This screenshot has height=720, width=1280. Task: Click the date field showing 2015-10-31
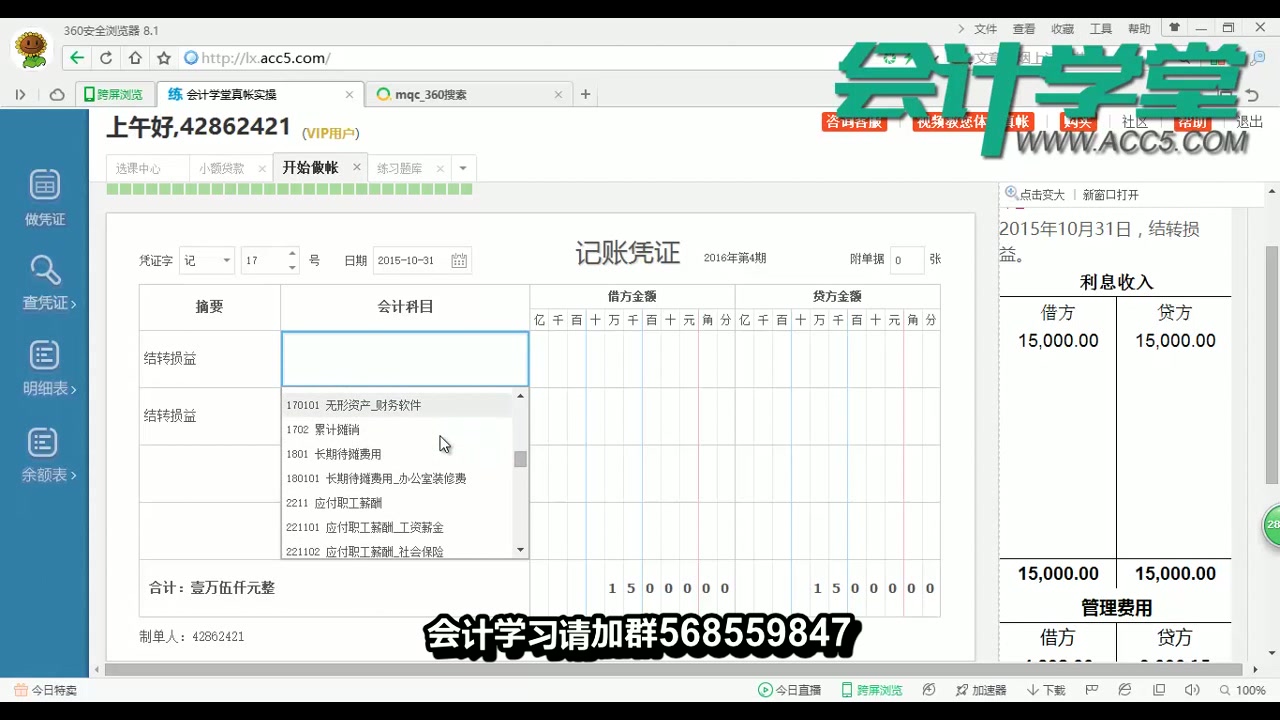(422, 260)
